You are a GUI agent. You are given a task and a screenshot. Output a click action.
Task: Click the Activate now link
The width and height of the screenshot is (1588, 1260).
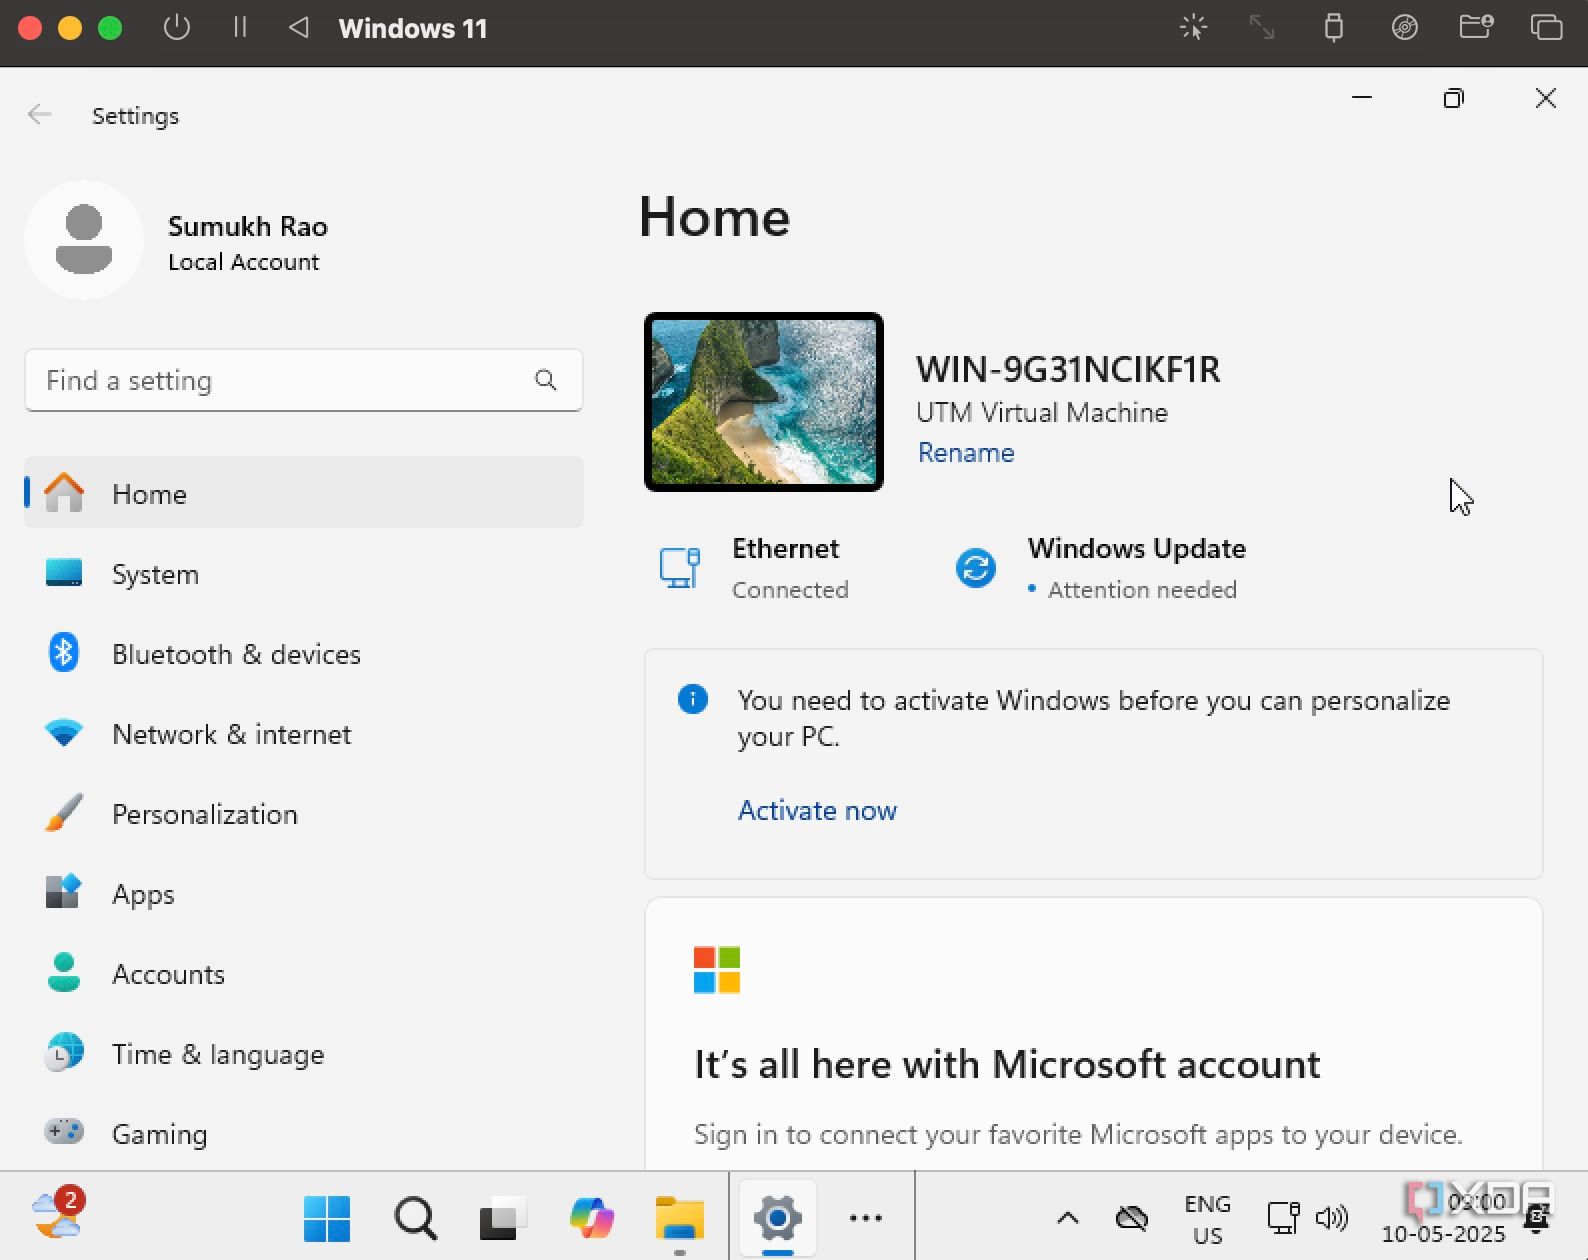(x=816, y=810)
